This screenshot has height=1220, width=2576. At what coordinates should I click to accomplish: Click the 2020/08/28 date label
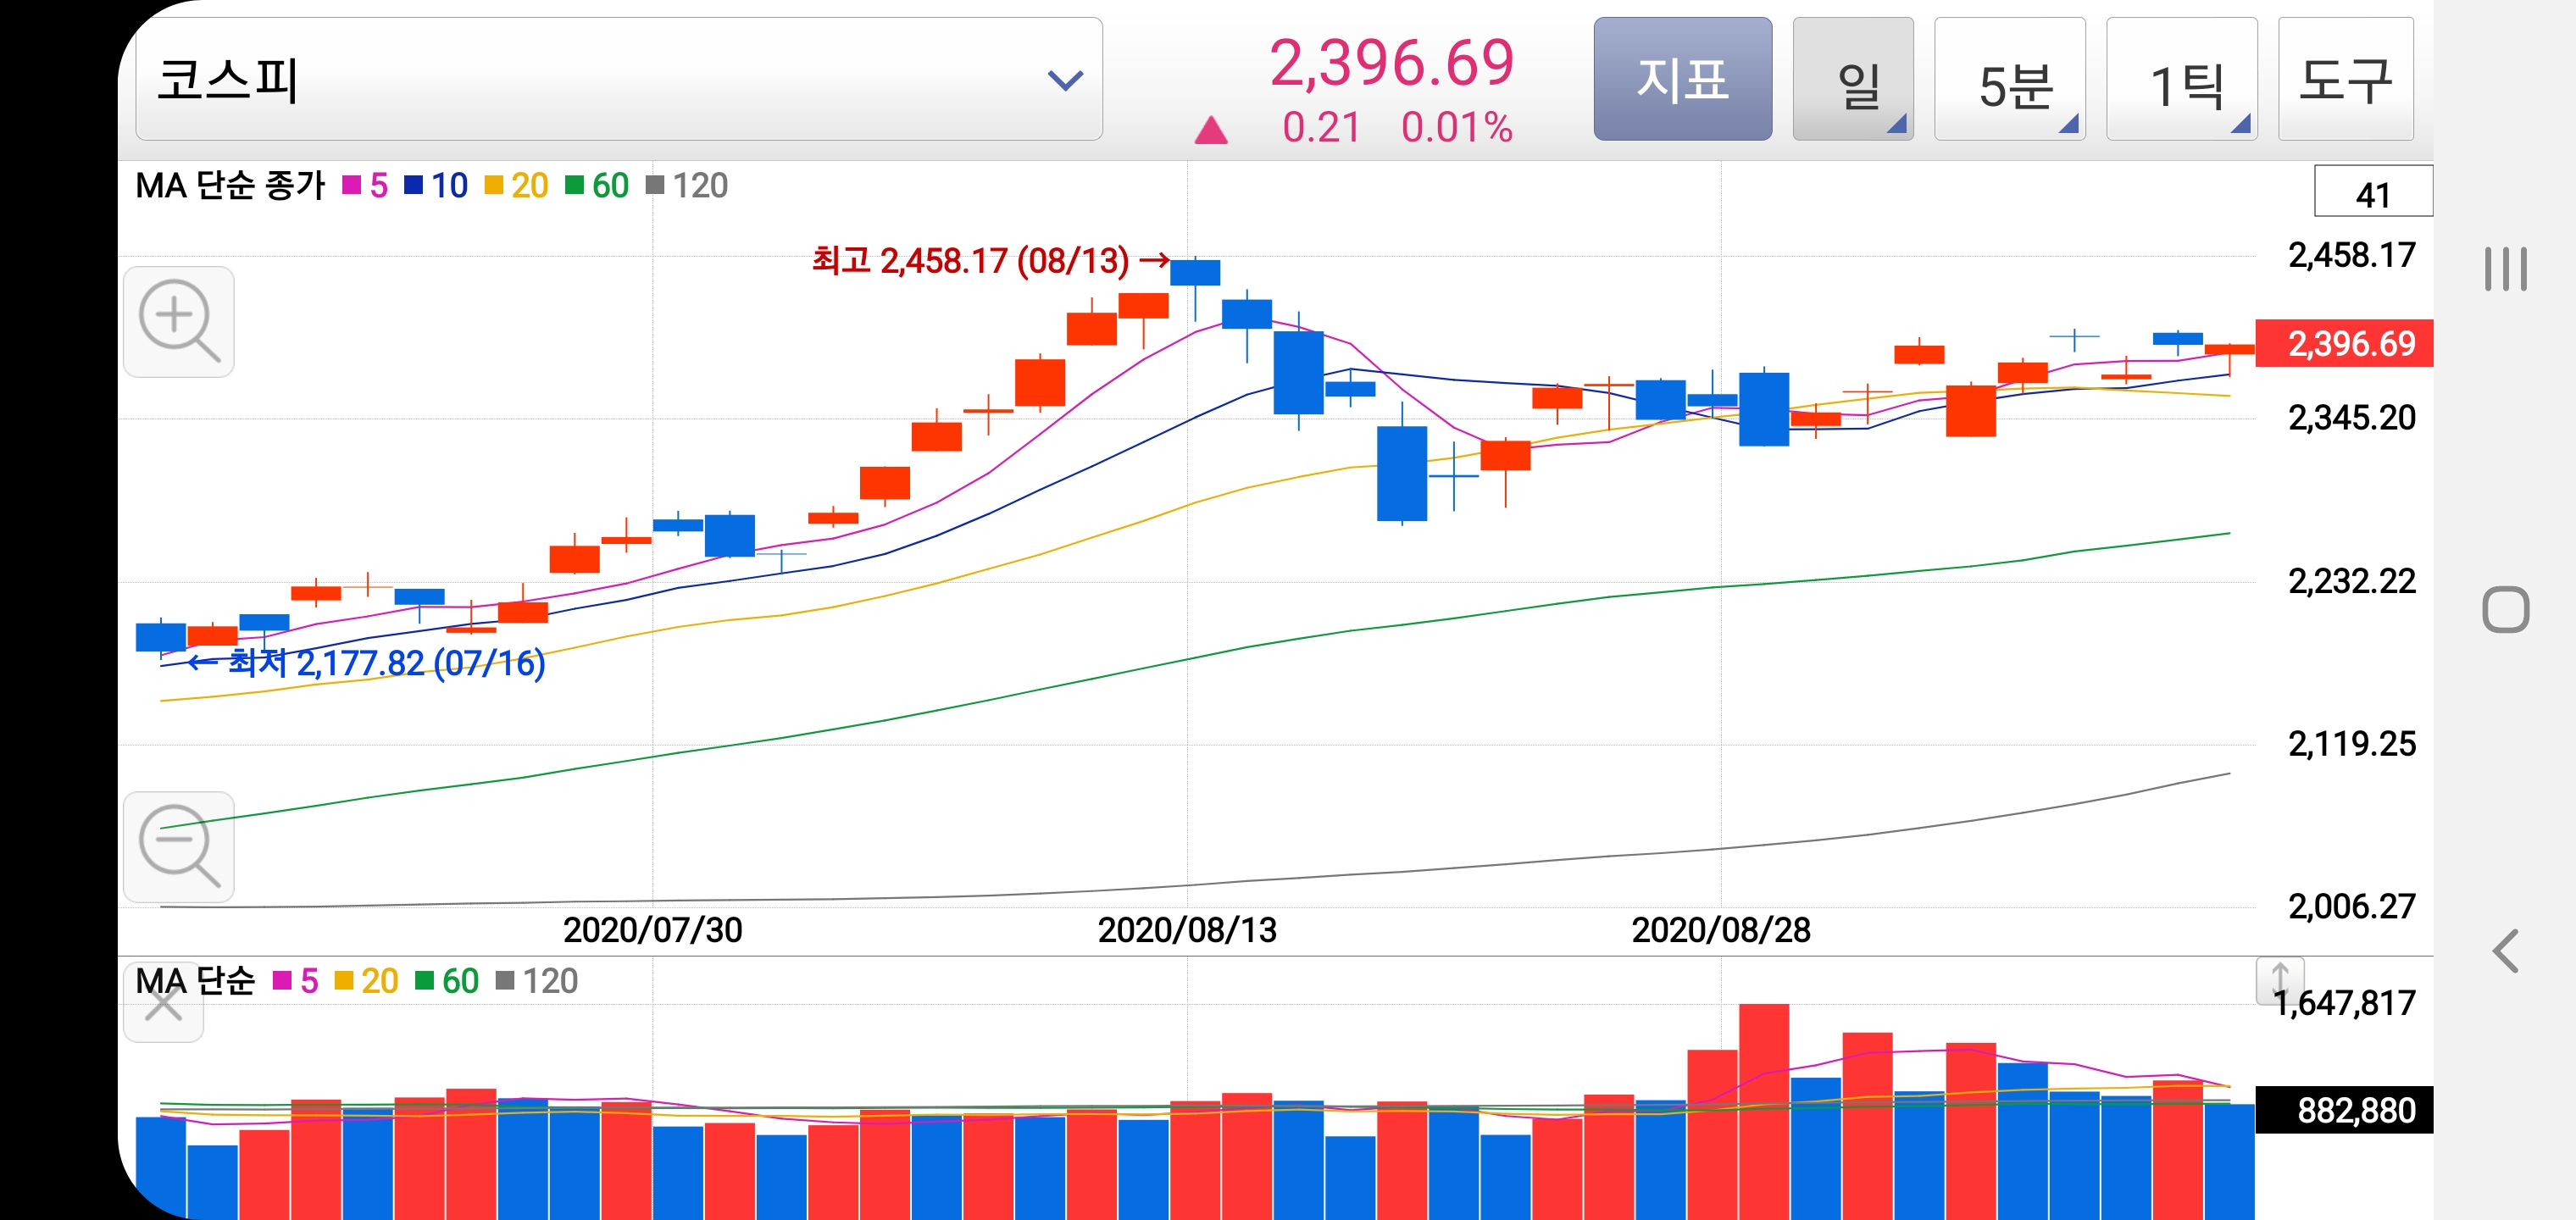coord(1721,930)
